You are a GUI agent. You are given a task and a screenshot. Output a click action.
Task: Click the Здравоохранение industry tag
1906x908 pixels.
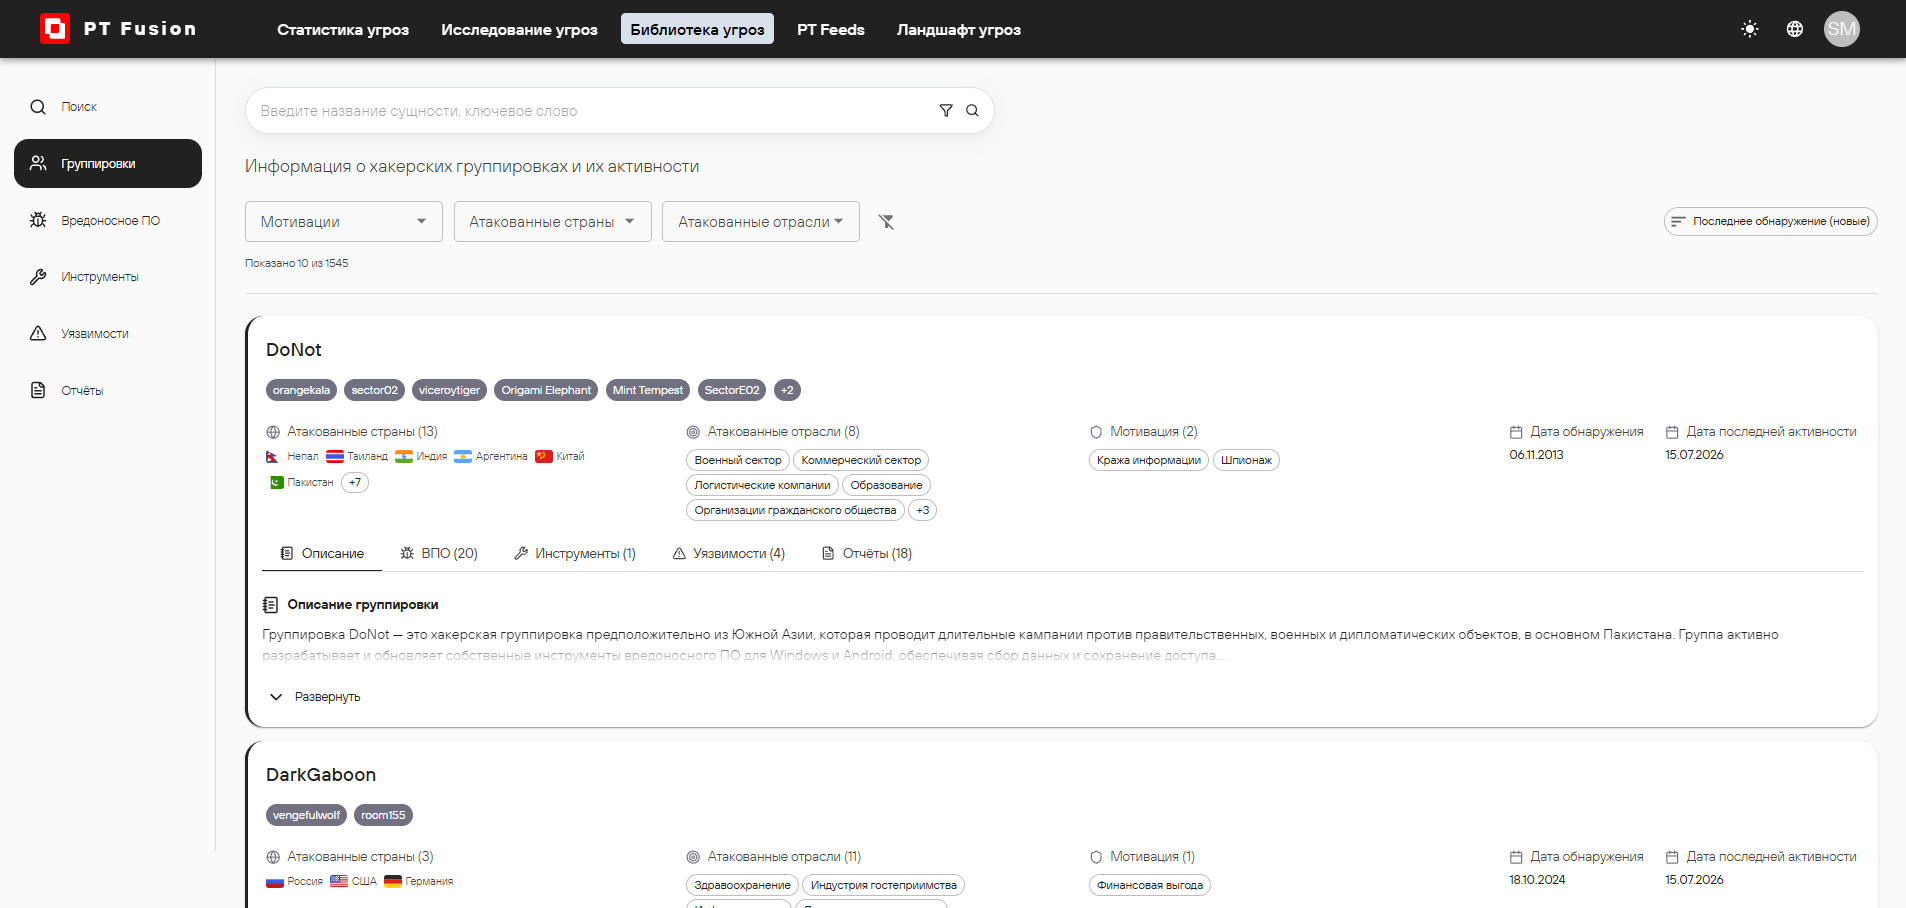742,885
